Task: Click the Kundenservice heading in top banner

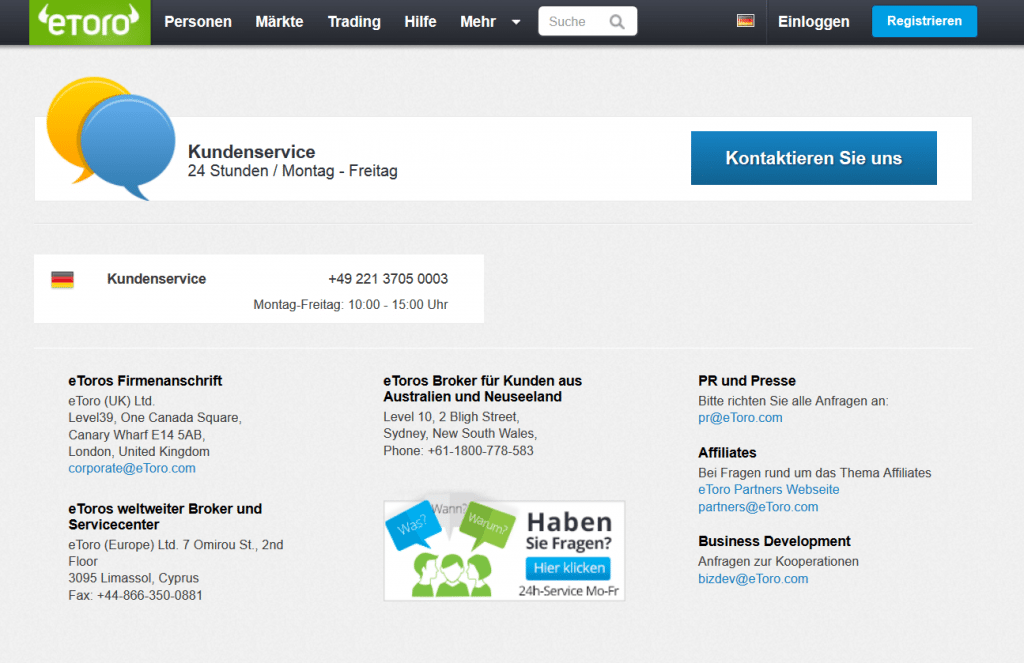Action: pyautogui.click(x=251, y=152)
